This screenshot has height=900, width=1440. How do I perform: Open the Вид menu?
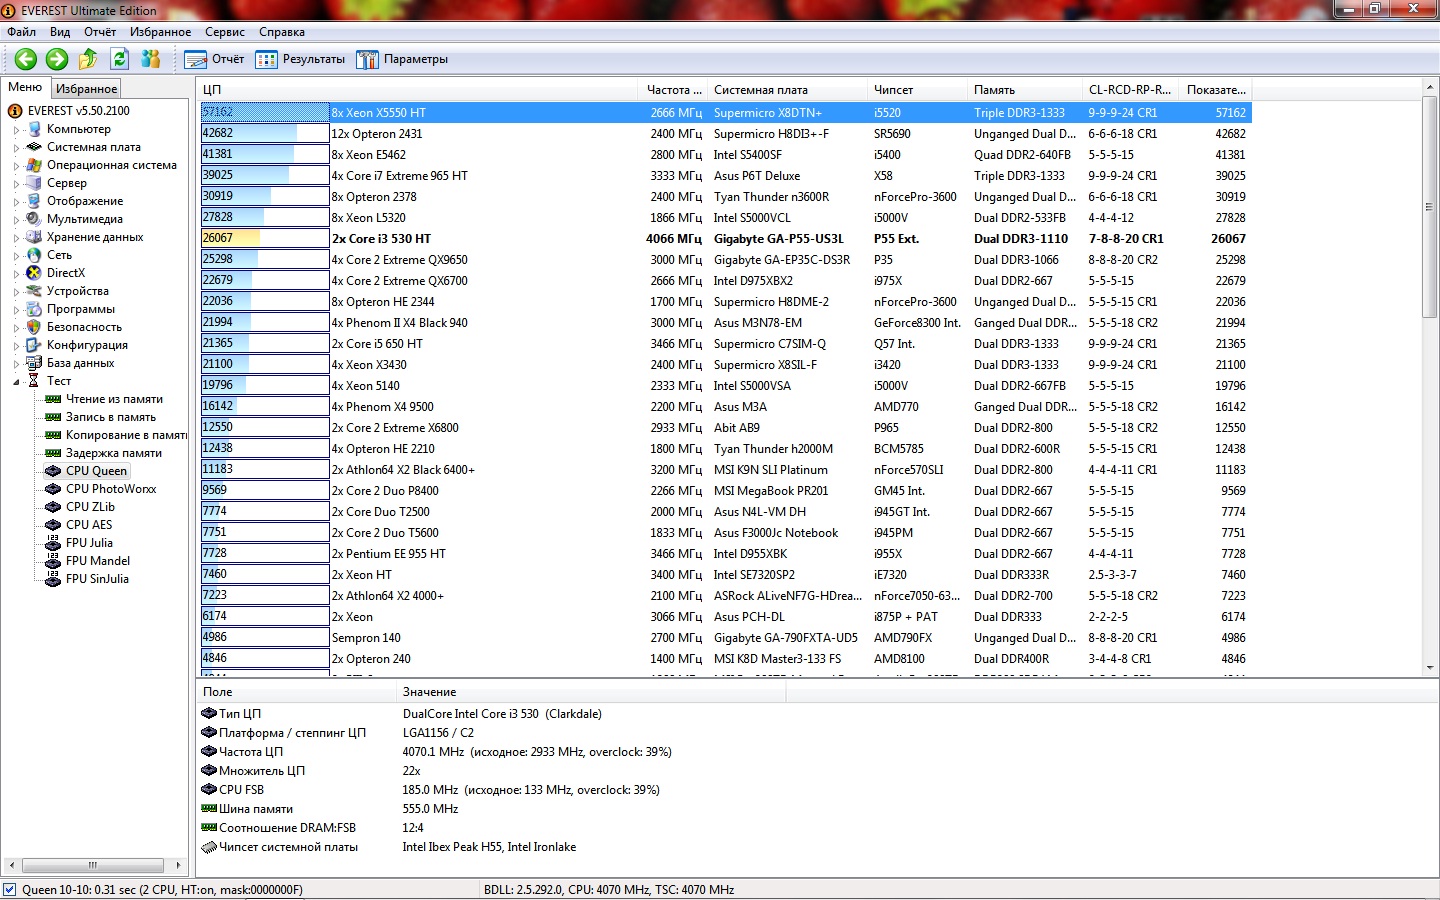60,32
